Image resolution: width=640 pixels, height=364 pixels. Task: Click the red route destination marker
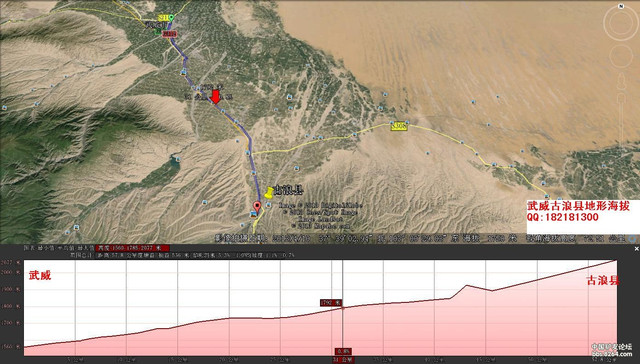[x=257, y=206]
